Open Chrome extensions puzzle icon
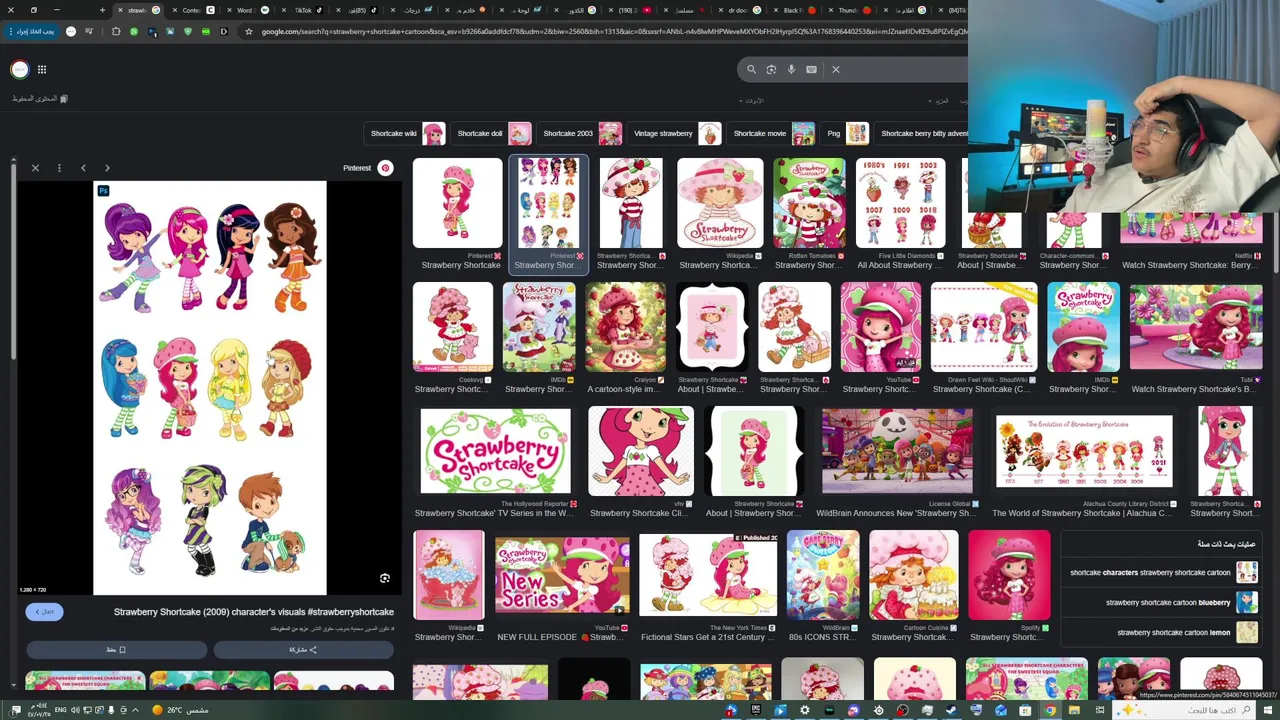The height and width of the screenshot is (720, 1280). tap(116, 31)
